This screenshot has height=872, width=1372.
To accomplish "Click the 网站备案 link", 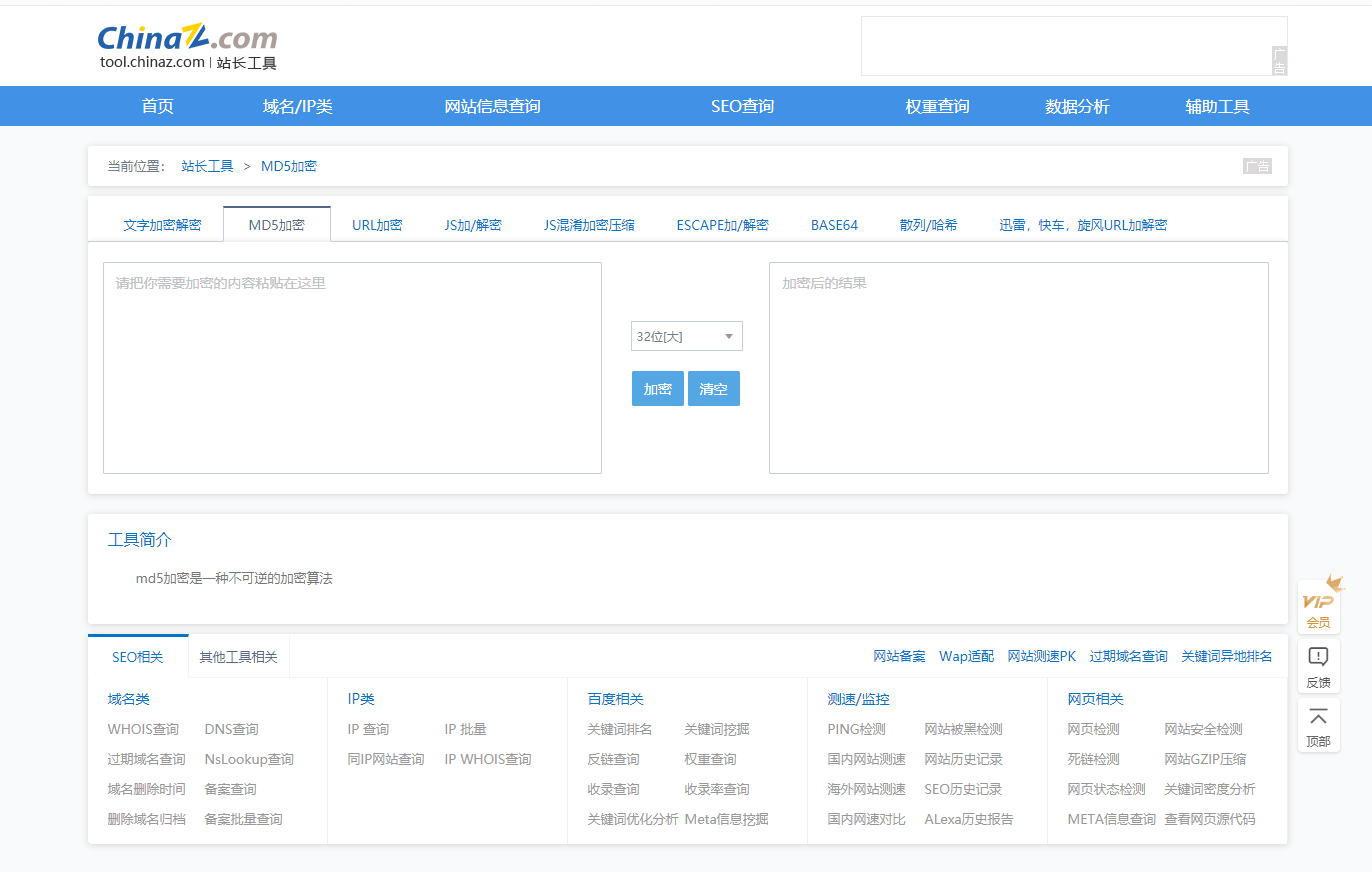I will tap(896, 655).
